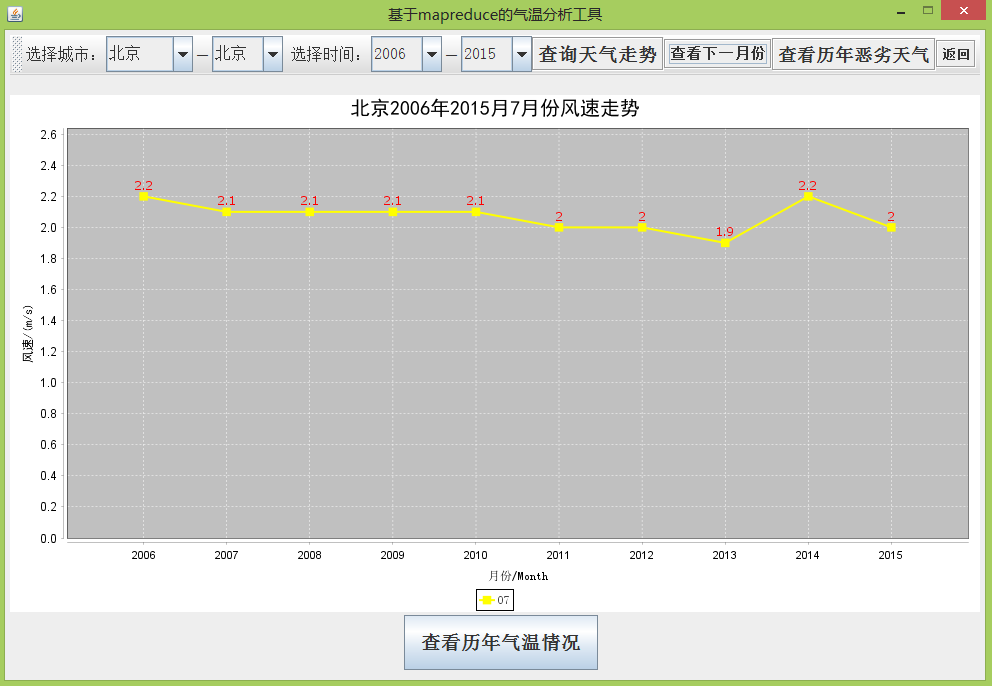Click the 2009 data point marker
The height and width of the screenshot is (686, 992).
393,212
